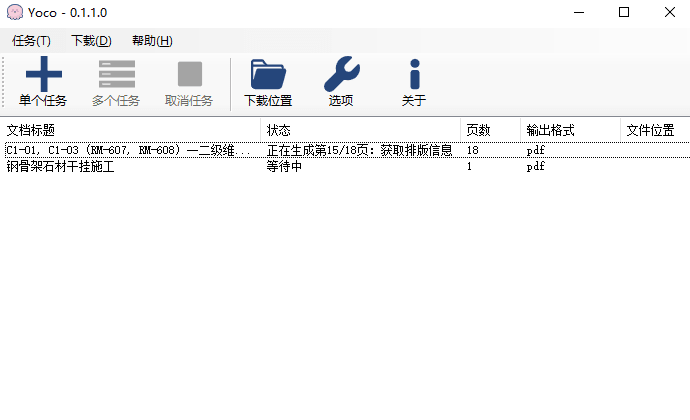The width and height of the screenshot is (690, 420).
Task: Click the 等待中 status cell
Action: coord(284,167)
